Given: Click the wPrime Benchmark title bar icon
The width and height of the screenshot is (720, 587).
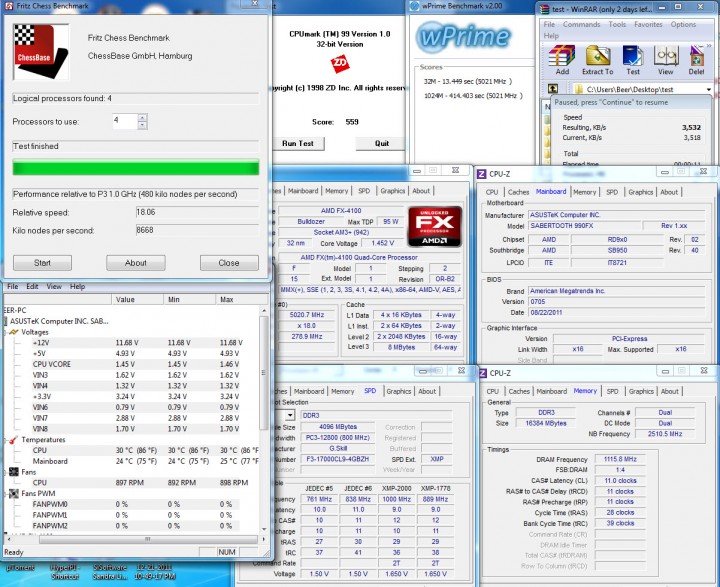Looking at the screenshot, I should pyautogui.click(x=415, y=6).
